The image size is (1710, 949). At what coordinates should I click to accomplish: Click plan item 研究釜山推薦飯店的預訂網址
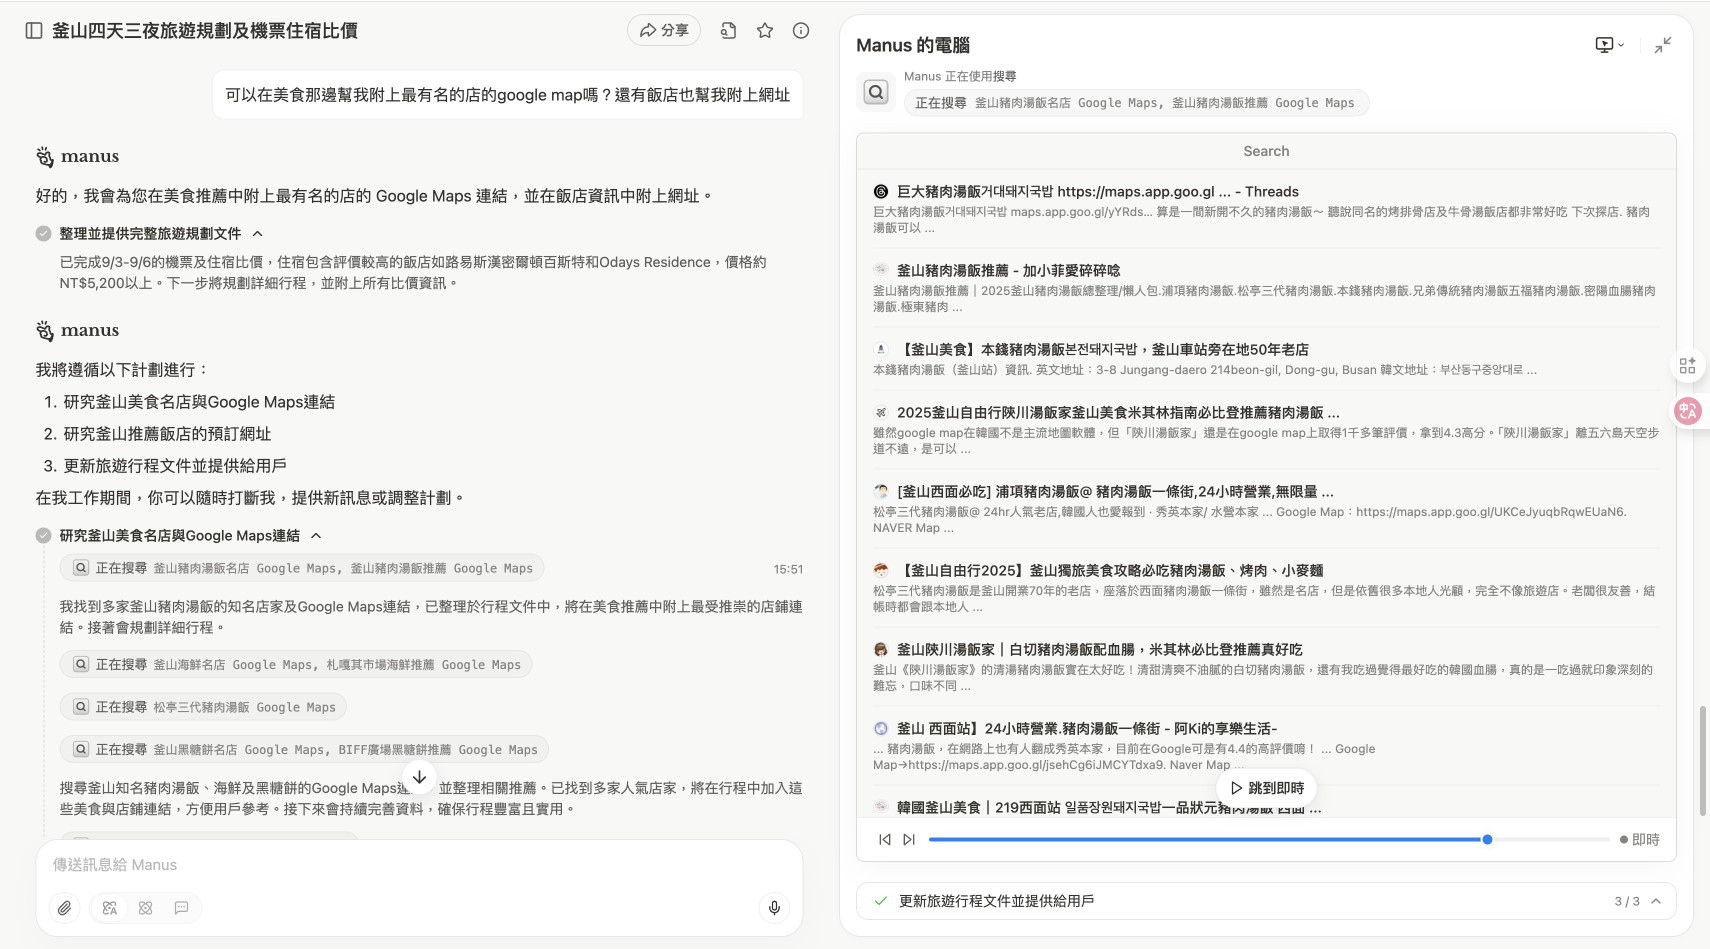pyautogui.click(x=167, y=434)
